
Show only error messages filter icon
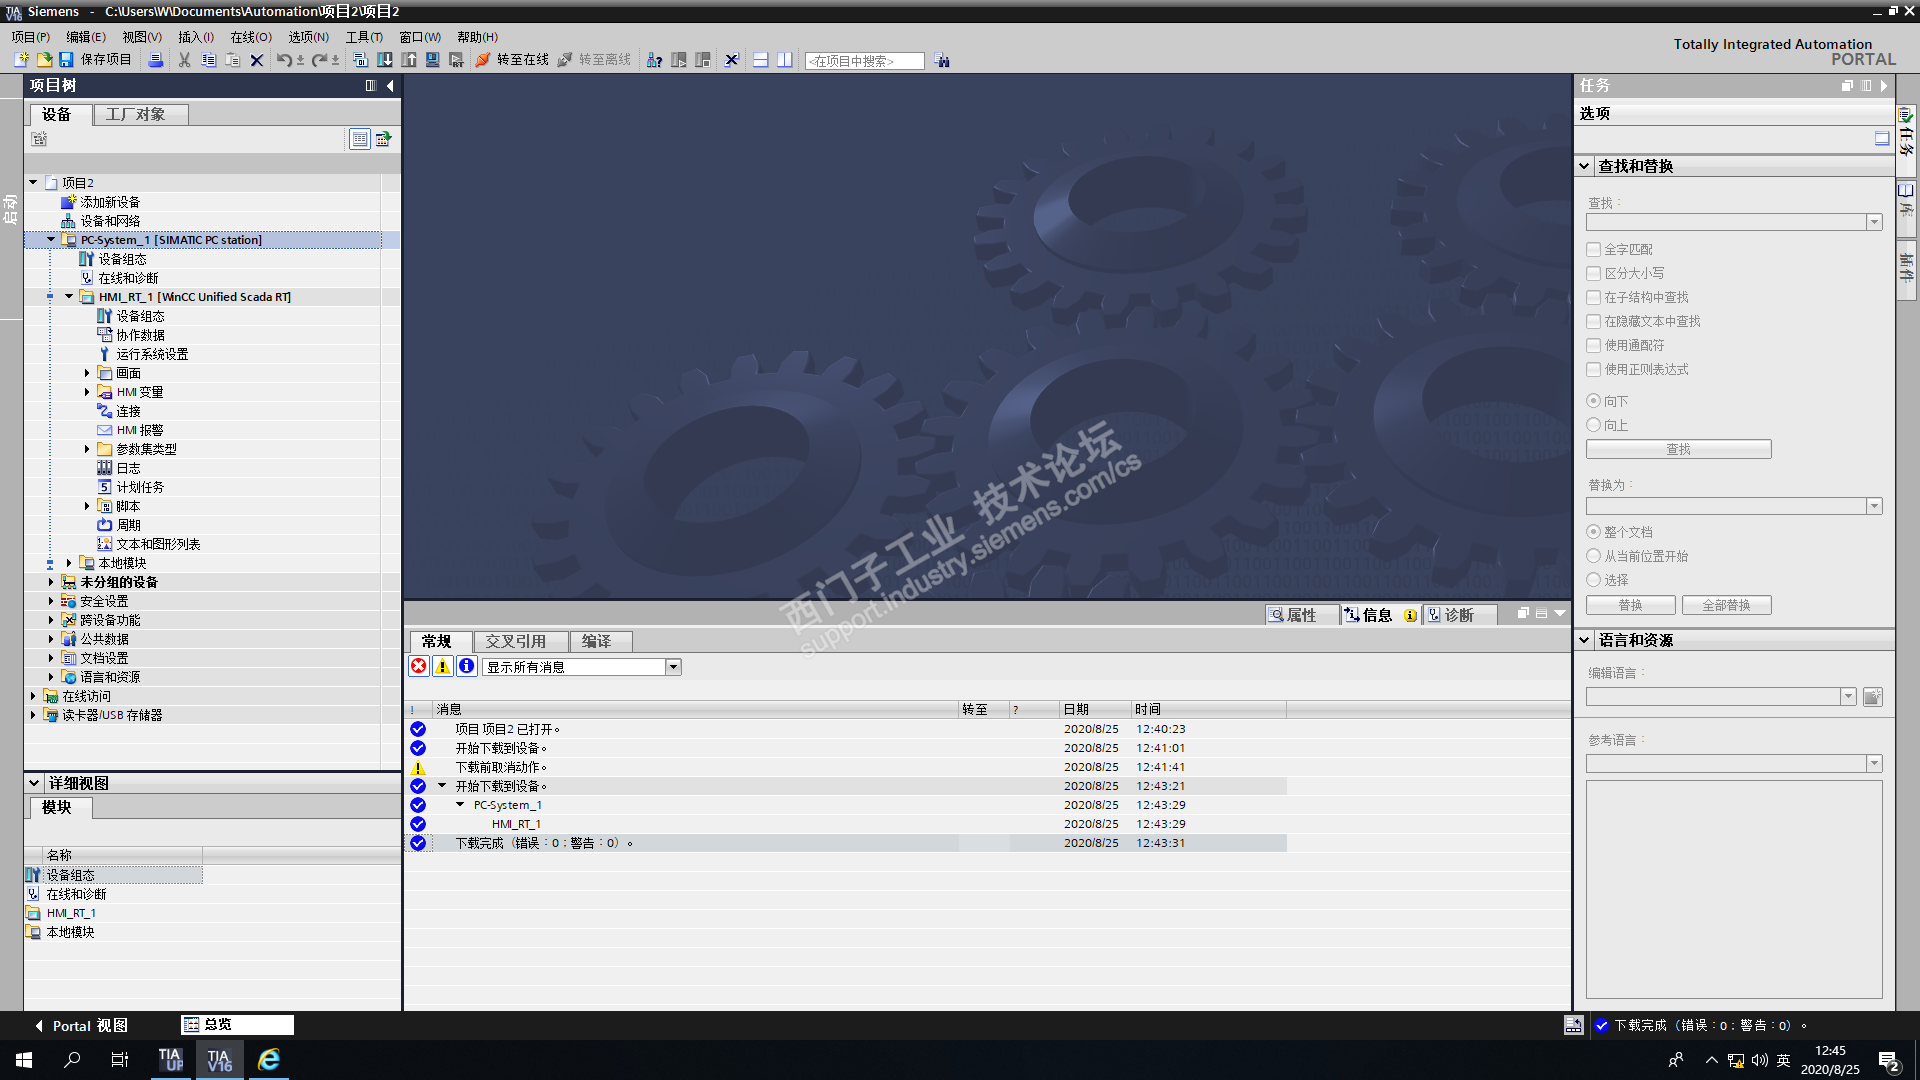419,667
